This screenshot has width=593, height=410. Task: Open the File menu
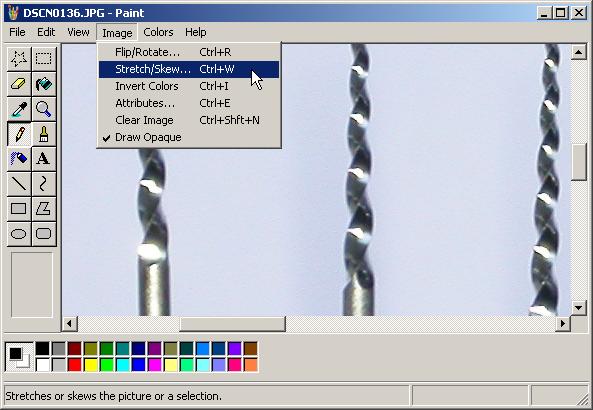point(17,33)
